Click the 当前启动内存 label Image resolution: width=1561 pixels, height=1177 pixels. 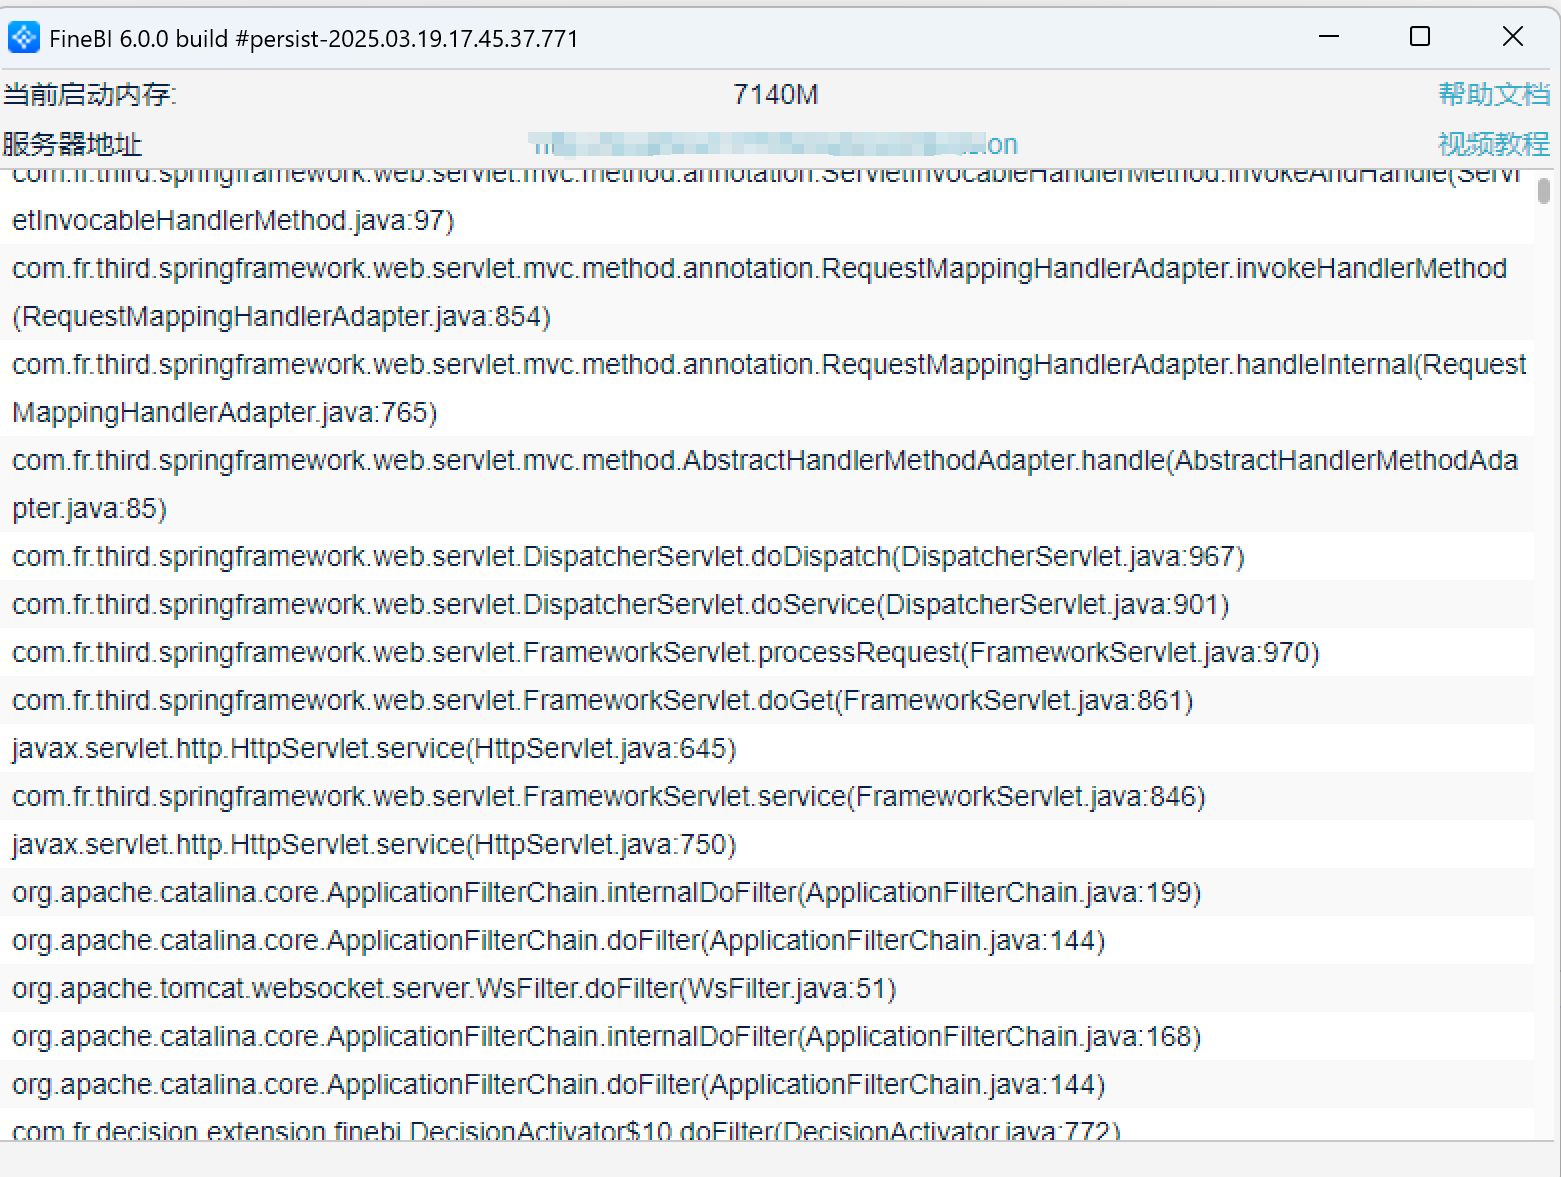[x=89, y=94]
